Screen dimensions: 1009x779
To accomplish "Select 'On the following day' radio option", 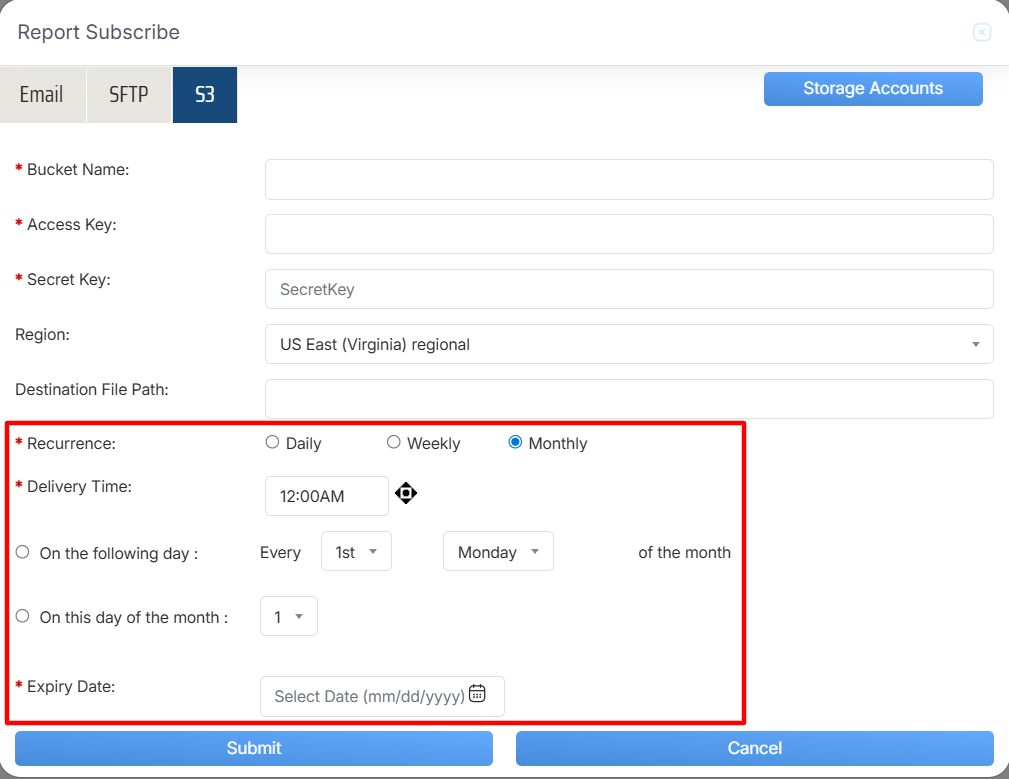I will click(x=23, y=552).
